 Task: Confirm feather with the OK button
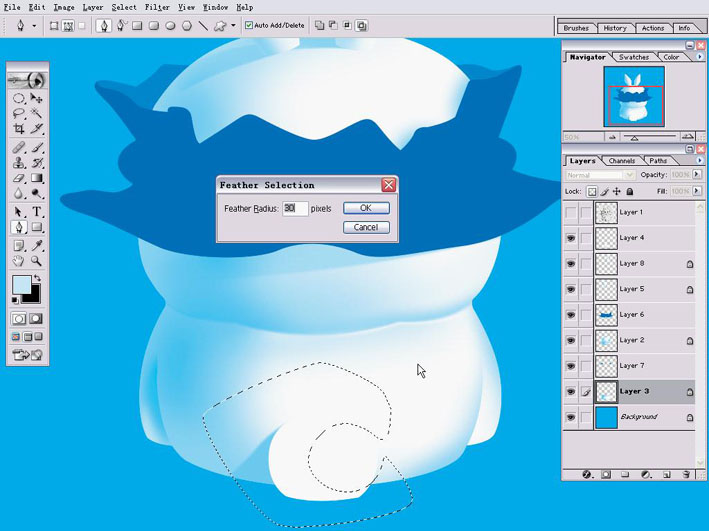click(x=366, y=208)
